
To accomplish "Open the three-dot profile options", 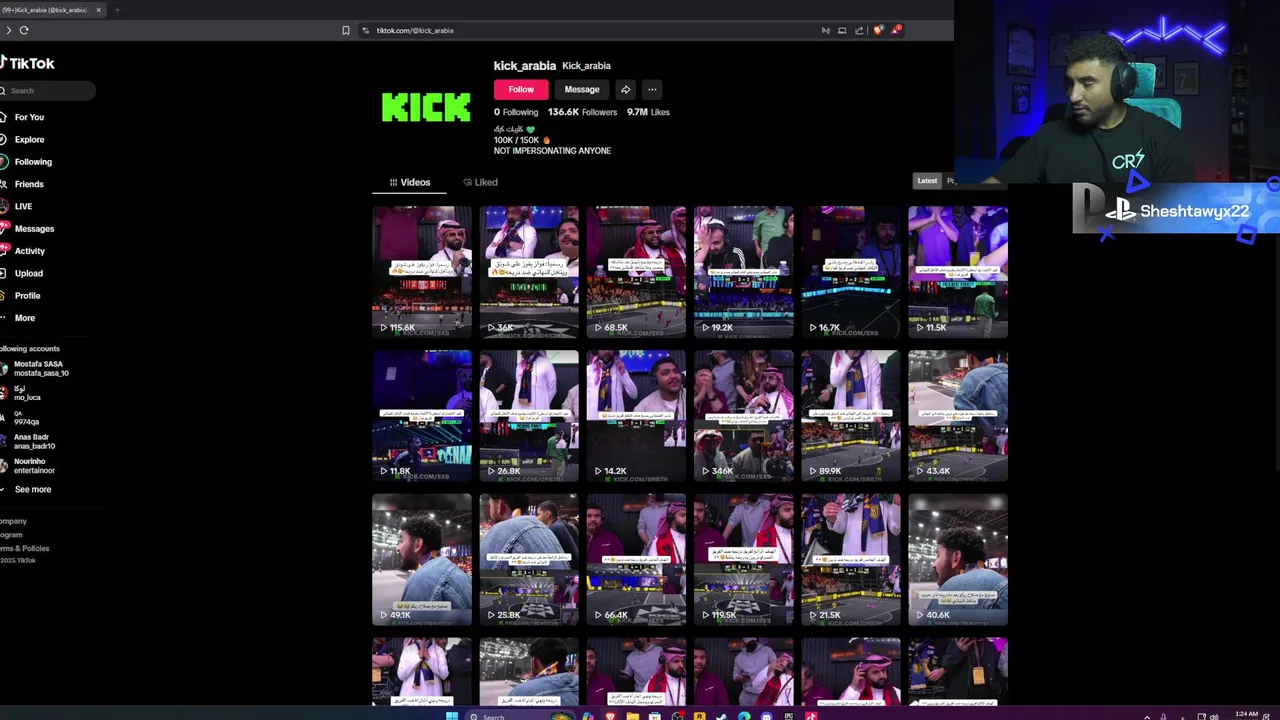I will 652,89.
